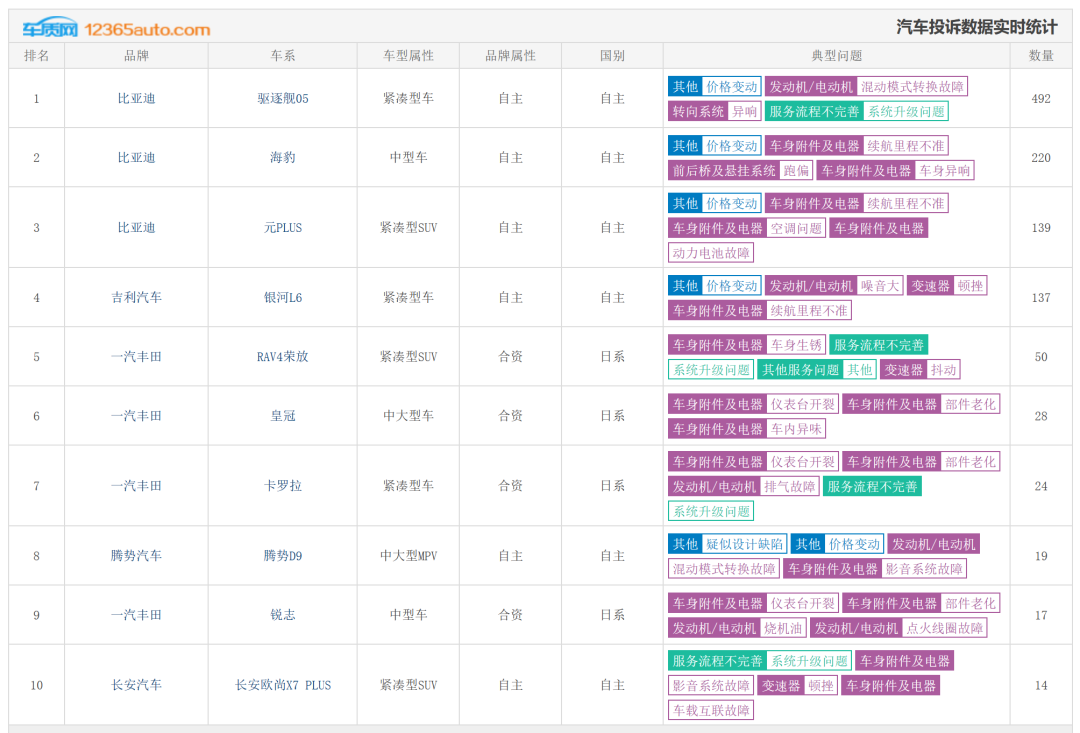Screen dimensions: 1080x733
Task: Click 中大型MPV in the 腾势D9 row
Action: pos(408,556)
